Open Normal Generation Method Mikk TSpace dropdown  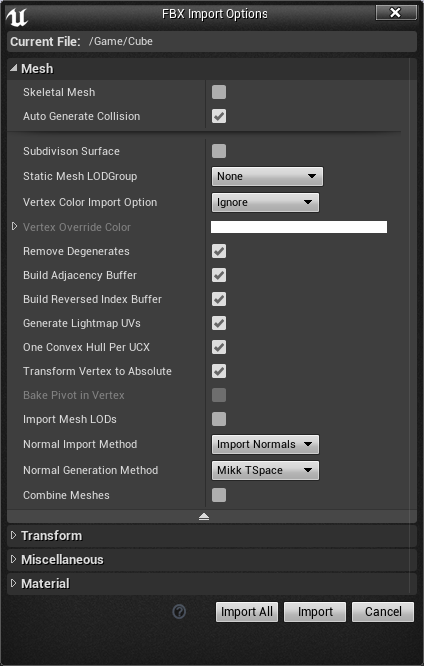tap(265, 470)
